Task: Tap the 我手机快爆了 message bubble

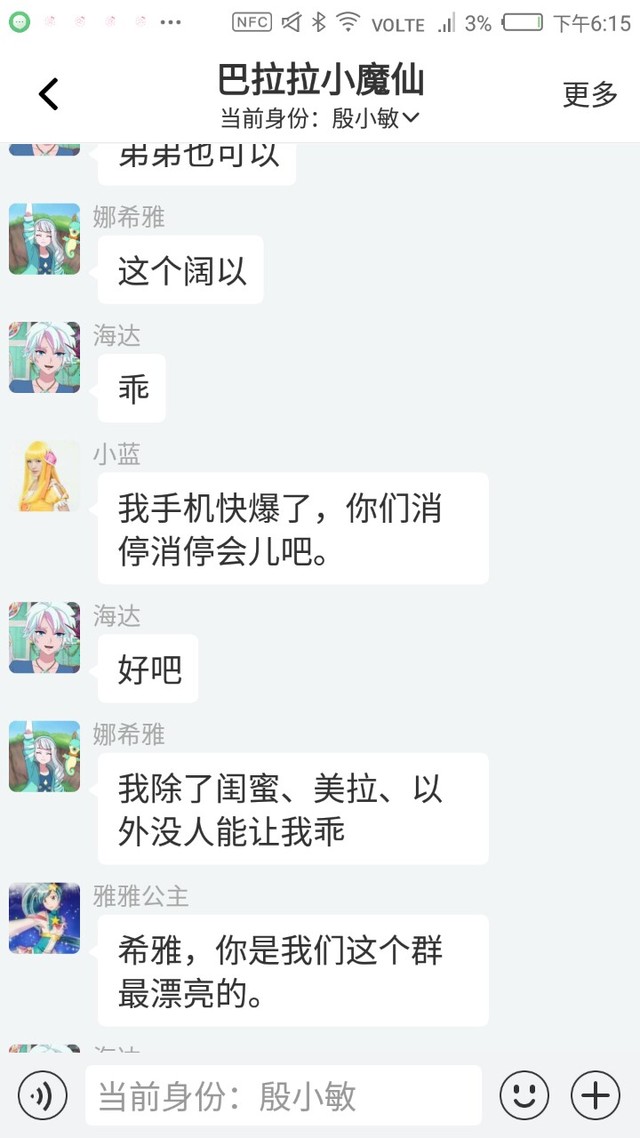Action: pos(293,528)
